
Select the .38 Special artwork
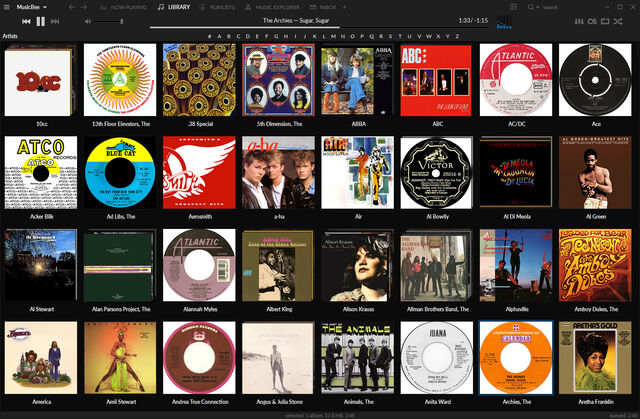pyautogui.click(x=199, y=80)
